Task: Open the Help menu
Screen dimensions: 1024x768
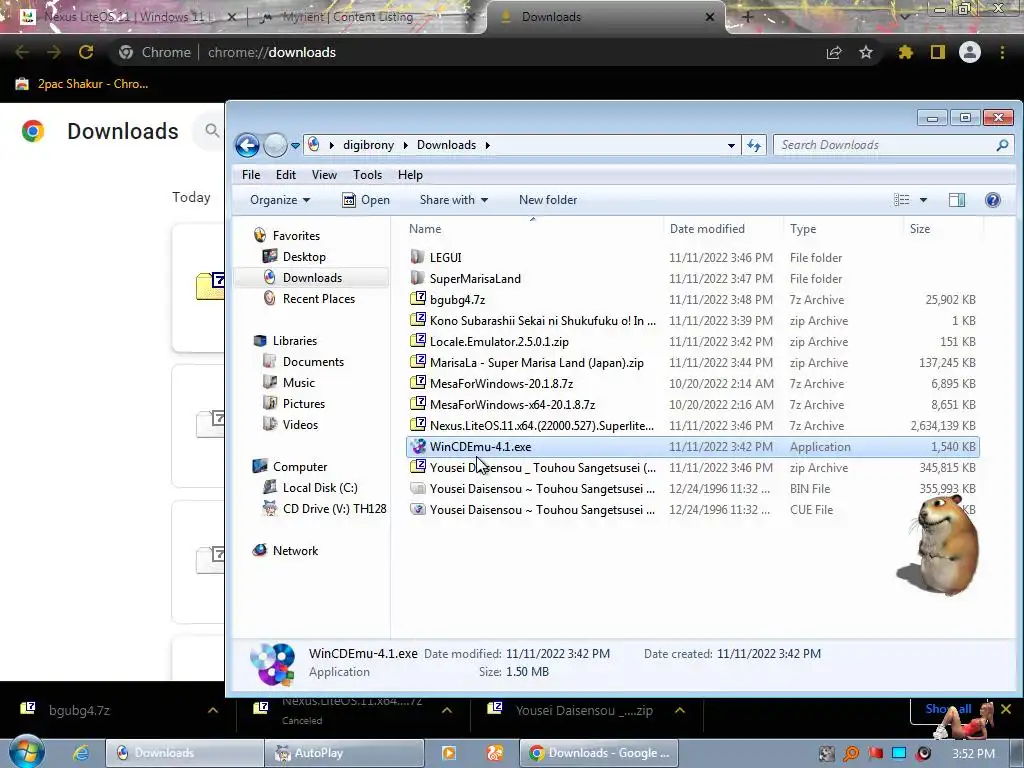Action: [x=410, y=175]
